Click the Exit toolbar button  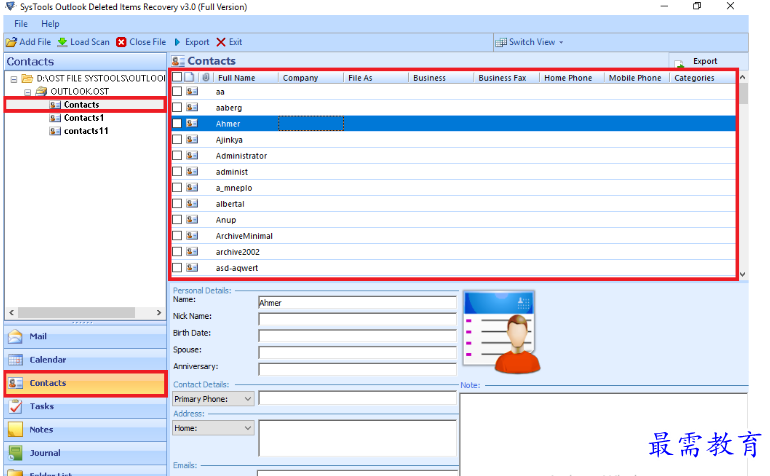tap(229, 42)
